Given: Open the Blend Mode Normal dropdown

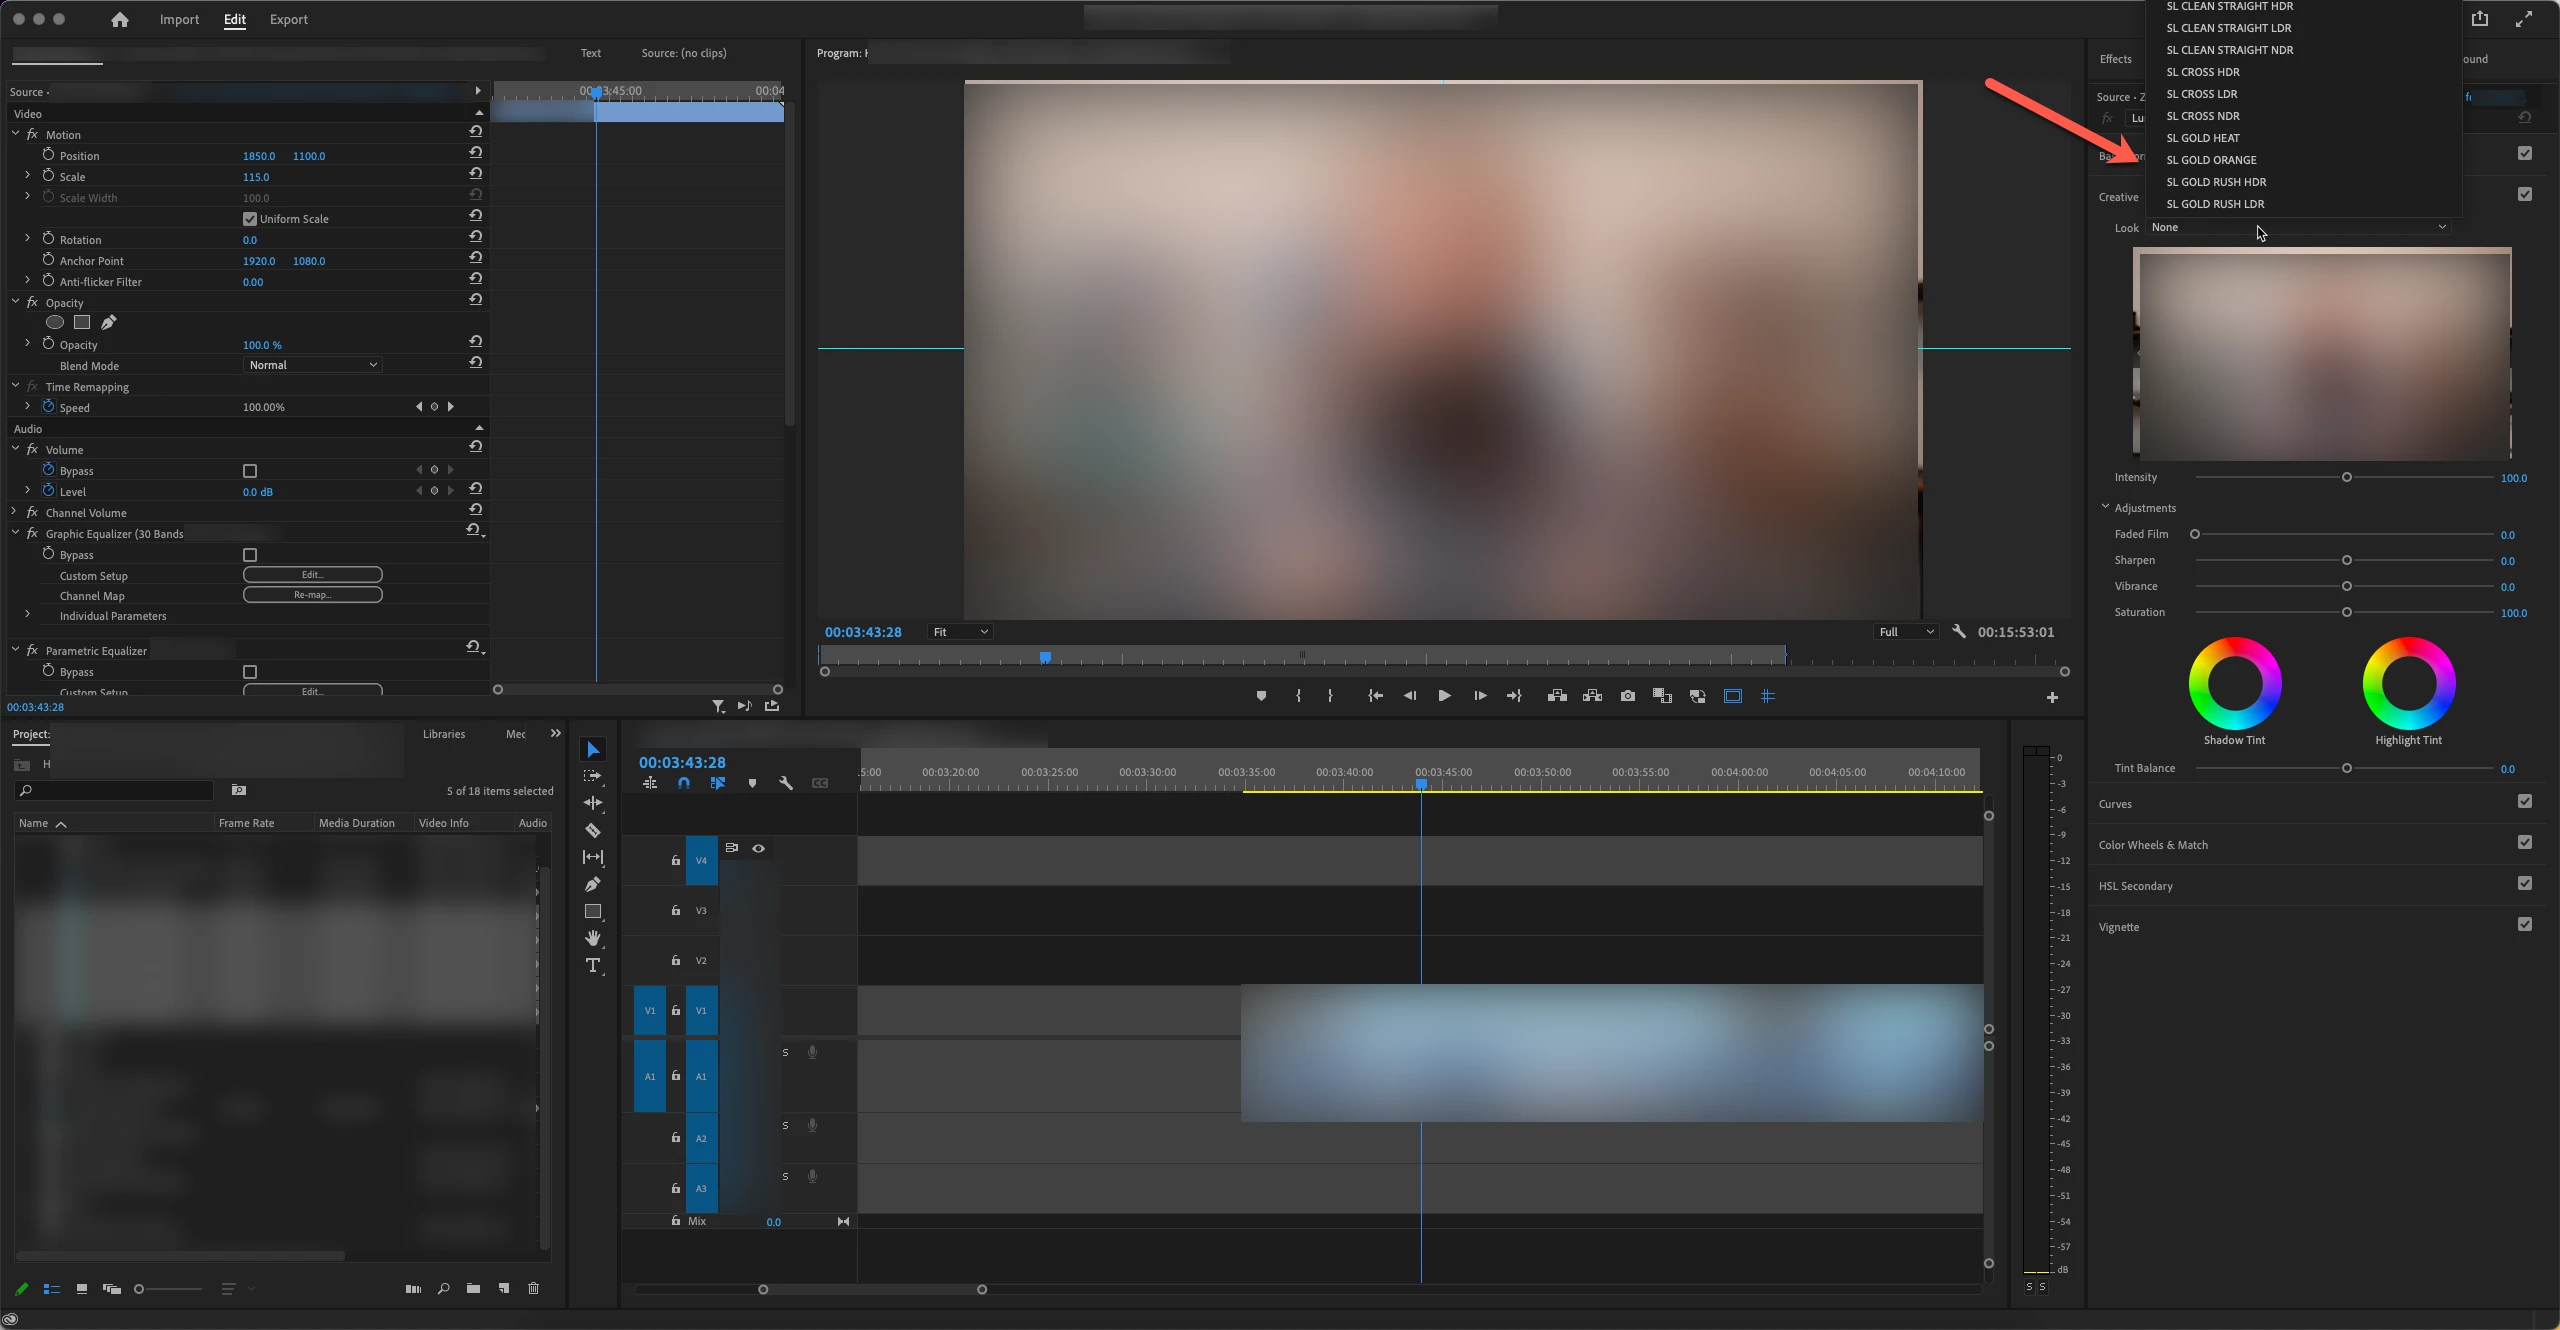Looking at the screenshot, I should pyautogui.click(x=312, y=365).
